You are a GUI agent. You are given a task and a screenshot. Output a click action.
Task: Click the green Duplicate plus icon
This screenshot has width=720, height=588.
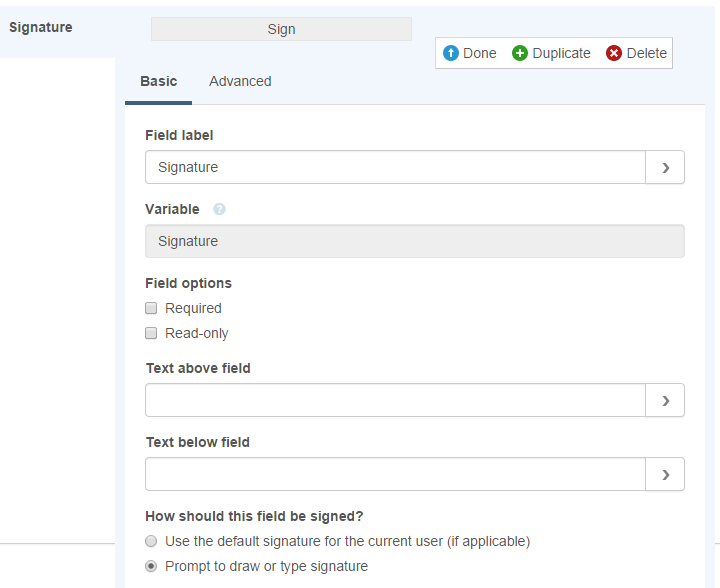point(520,53)
